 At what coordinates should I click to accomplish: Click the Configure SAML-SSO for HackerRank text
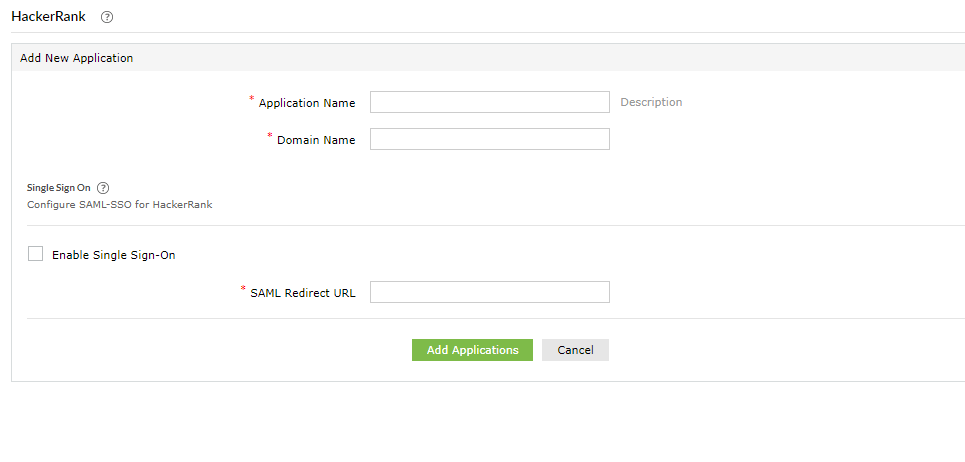tap(119, 204)
